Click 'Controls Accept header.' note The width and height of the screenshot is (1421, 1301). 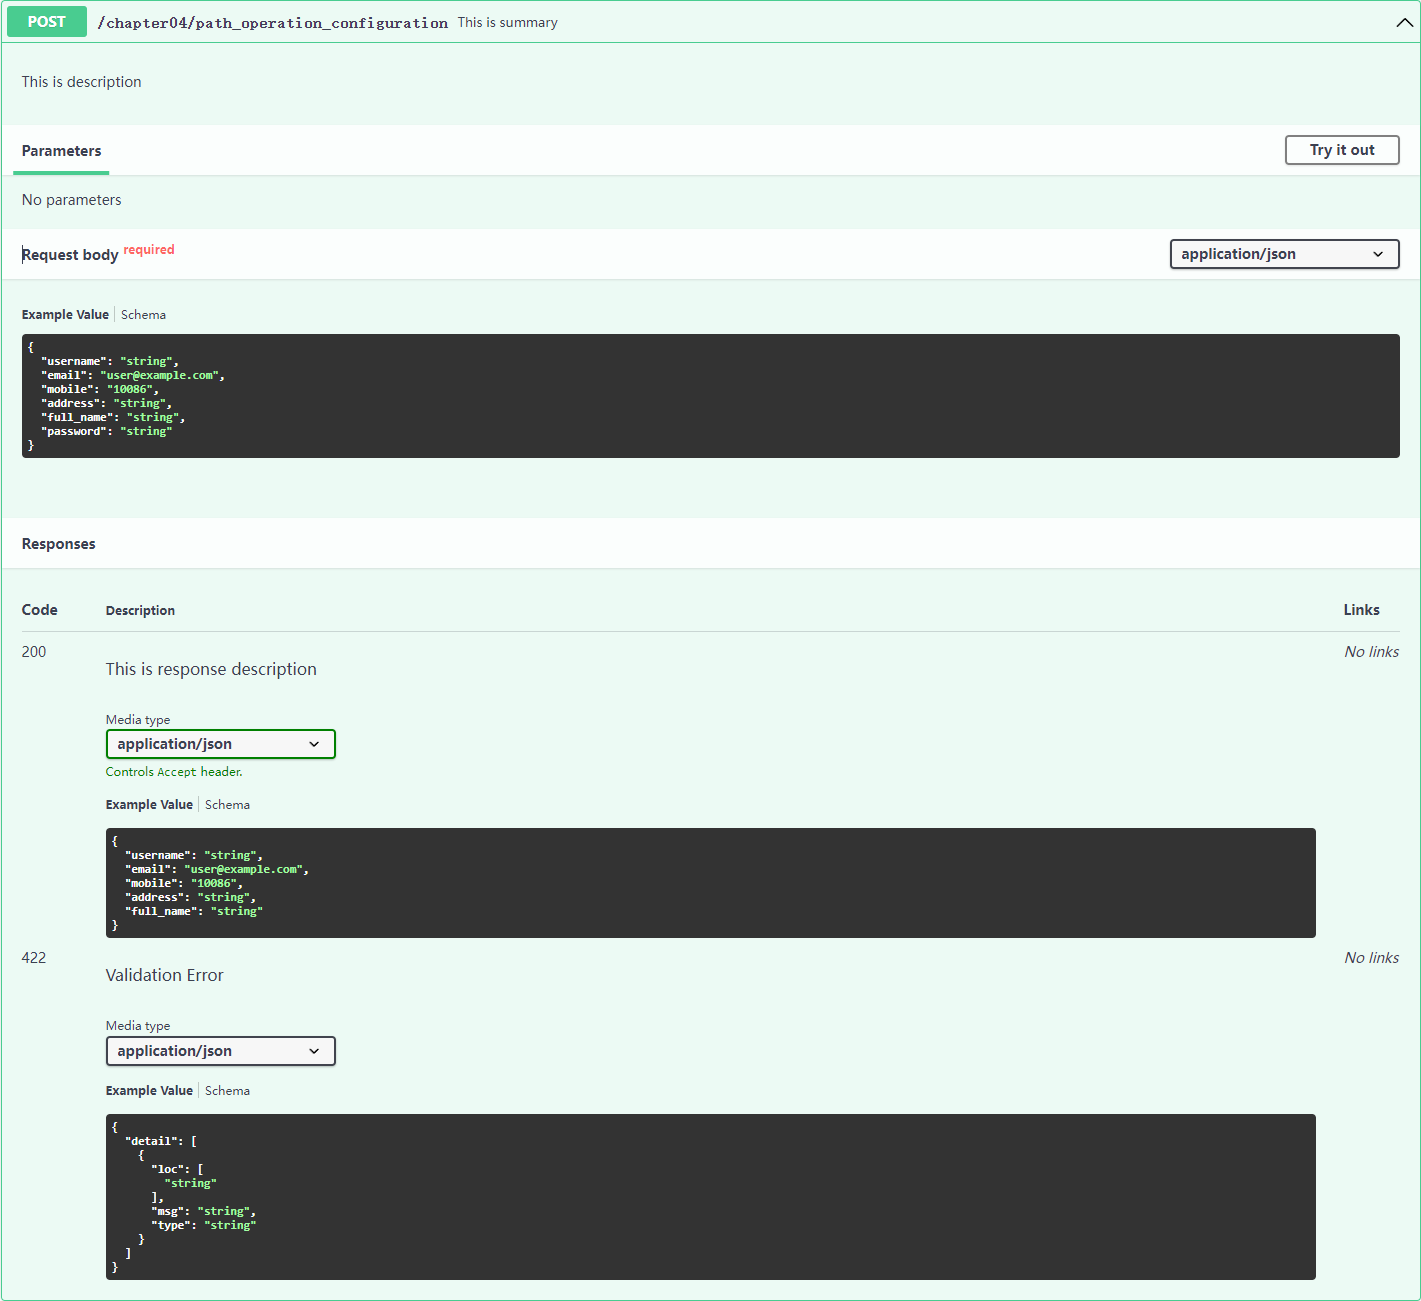(174, 772)
